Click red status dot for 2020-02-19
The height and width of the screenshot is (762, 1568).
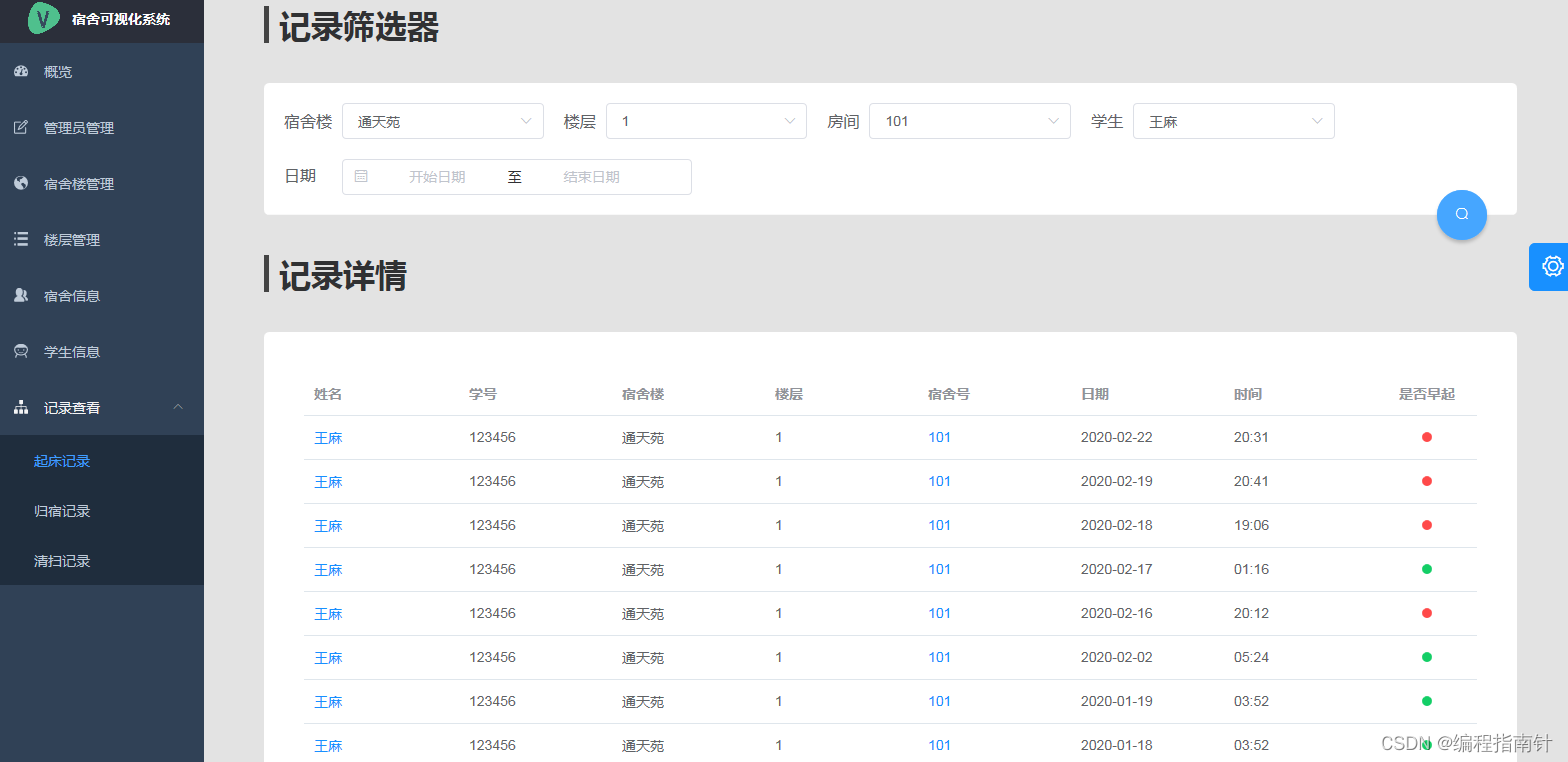coord(1427,481)
